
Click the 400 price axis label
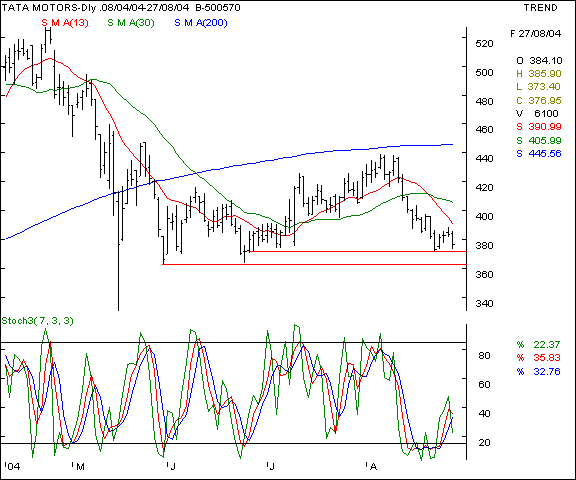[x=484, y=217]
